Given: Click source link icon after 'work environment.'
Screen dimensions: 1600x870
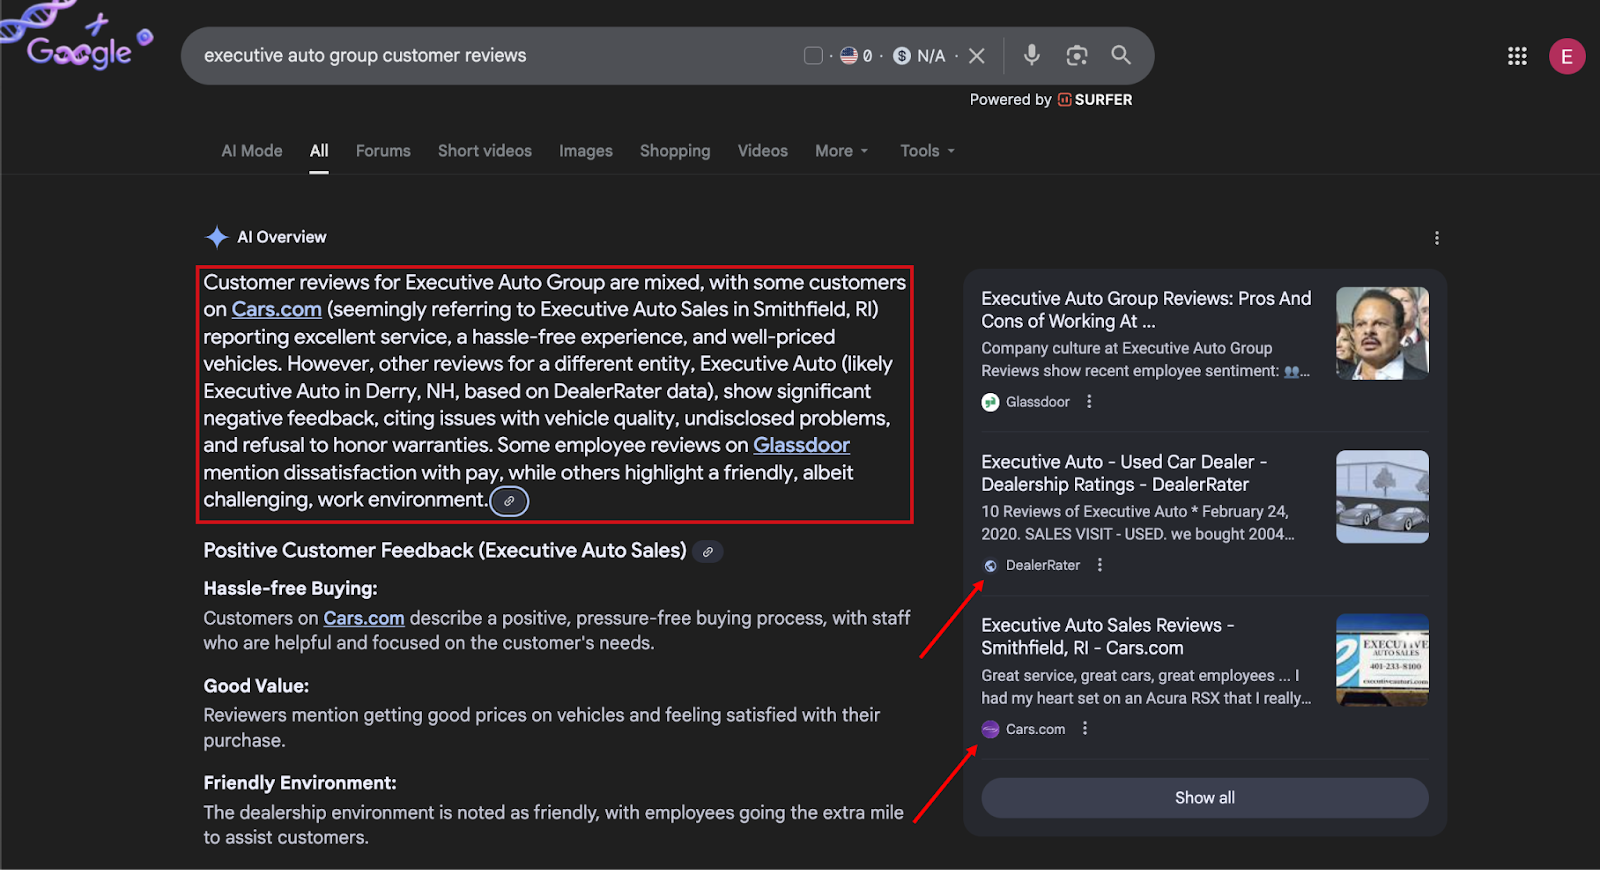Looking at the screenshot, I should click(x=509, y=501).
